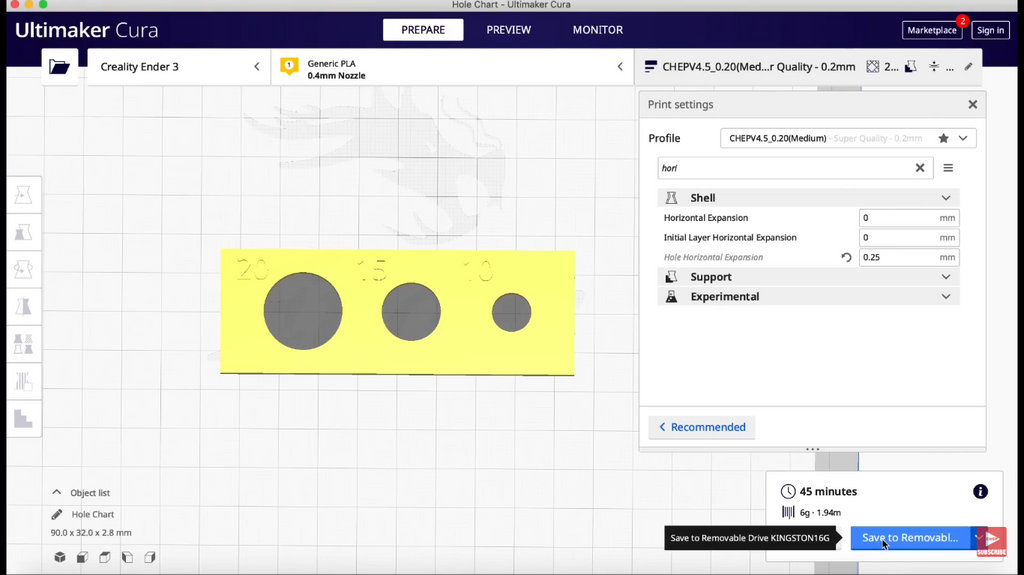Switch to left side view icon
1024x575 pixels.
(127, 557)
